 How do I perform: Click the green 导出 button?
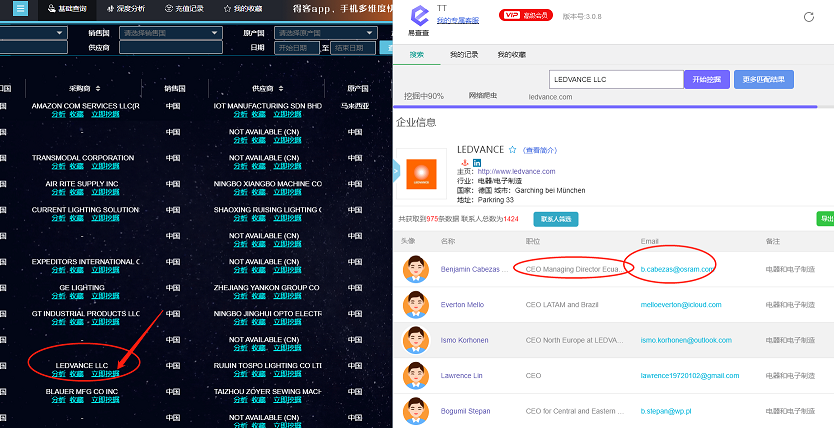click(825, 219)
